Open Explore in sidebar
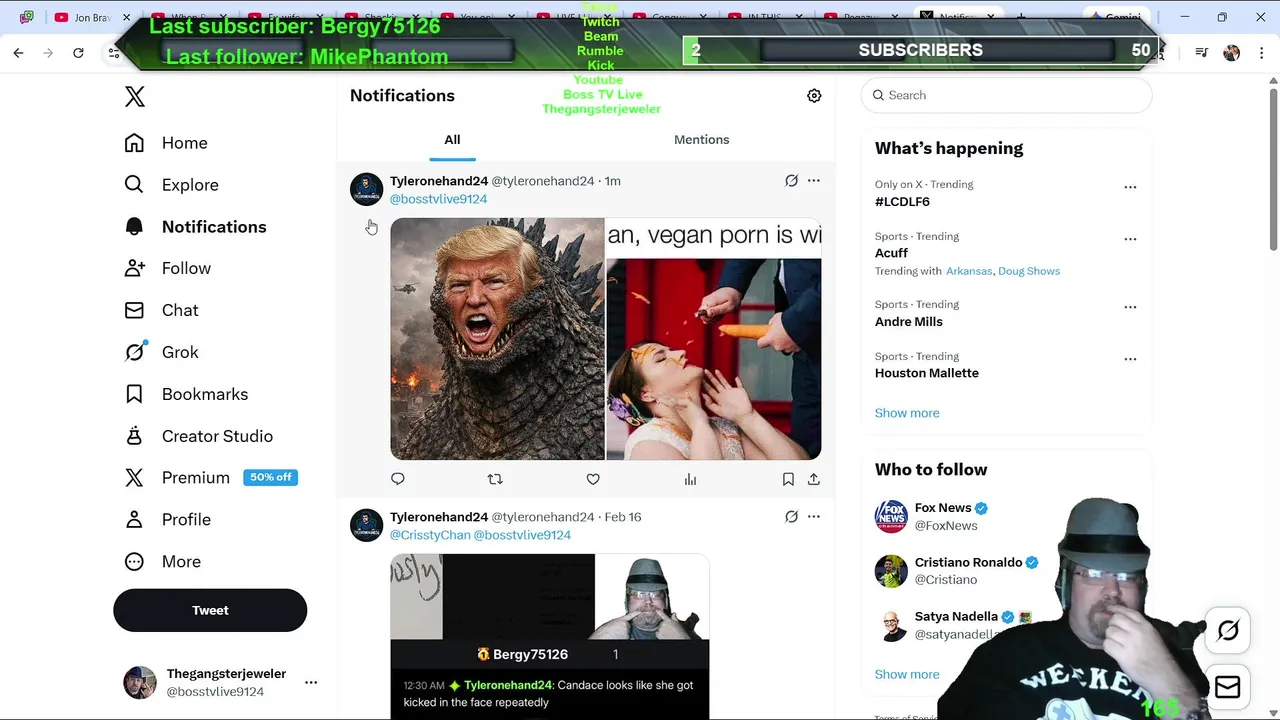The height and width of the screenshot is (720, 1280). coord(171,185)
